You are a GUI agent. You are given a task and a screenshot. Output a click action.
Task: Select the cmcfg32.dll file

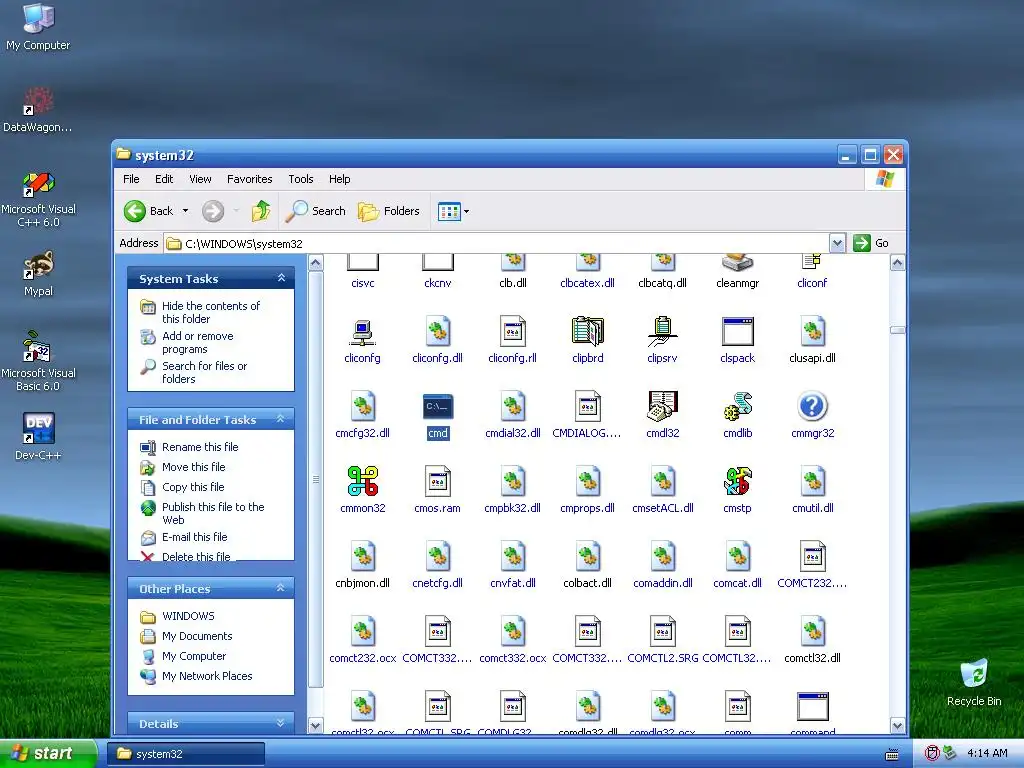[x=362, y=415]
